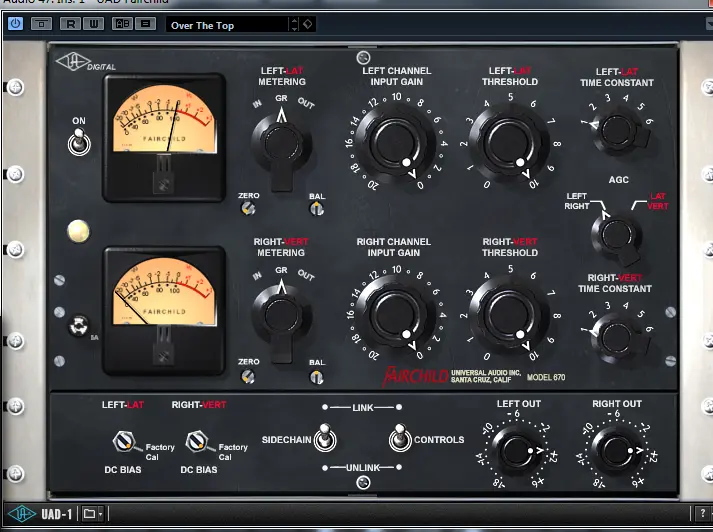This screenshot has width=713, height=532.
Task: Flip the ON power toggle switch
Action: pos(79,141)
